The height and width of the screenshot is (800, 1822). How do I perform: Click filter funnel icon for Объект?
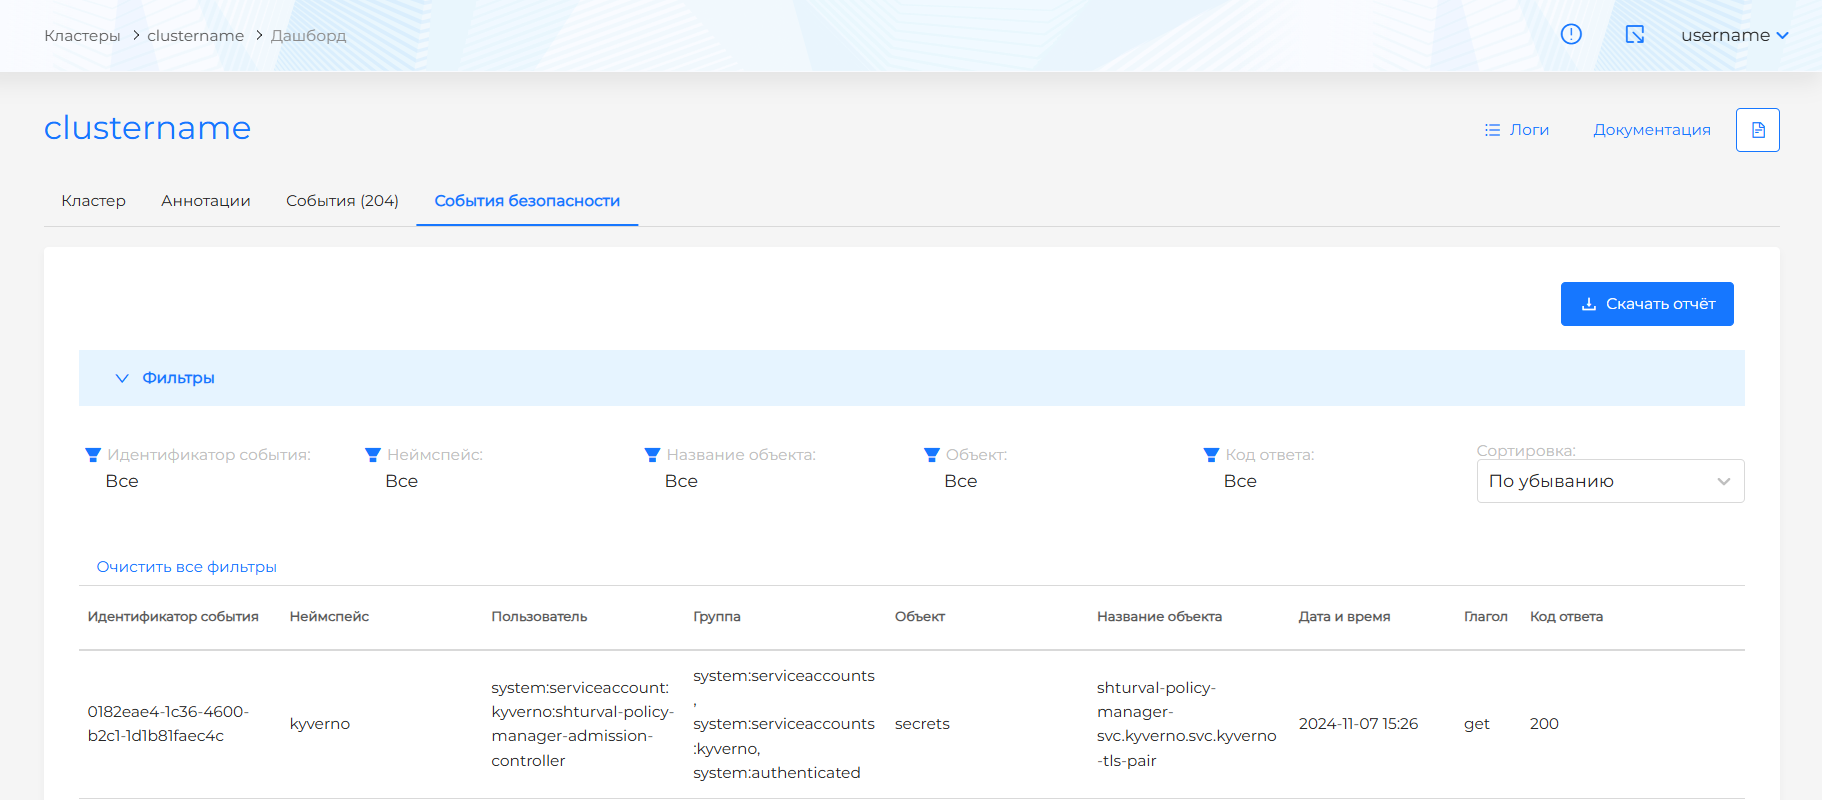tap(932, 455)
